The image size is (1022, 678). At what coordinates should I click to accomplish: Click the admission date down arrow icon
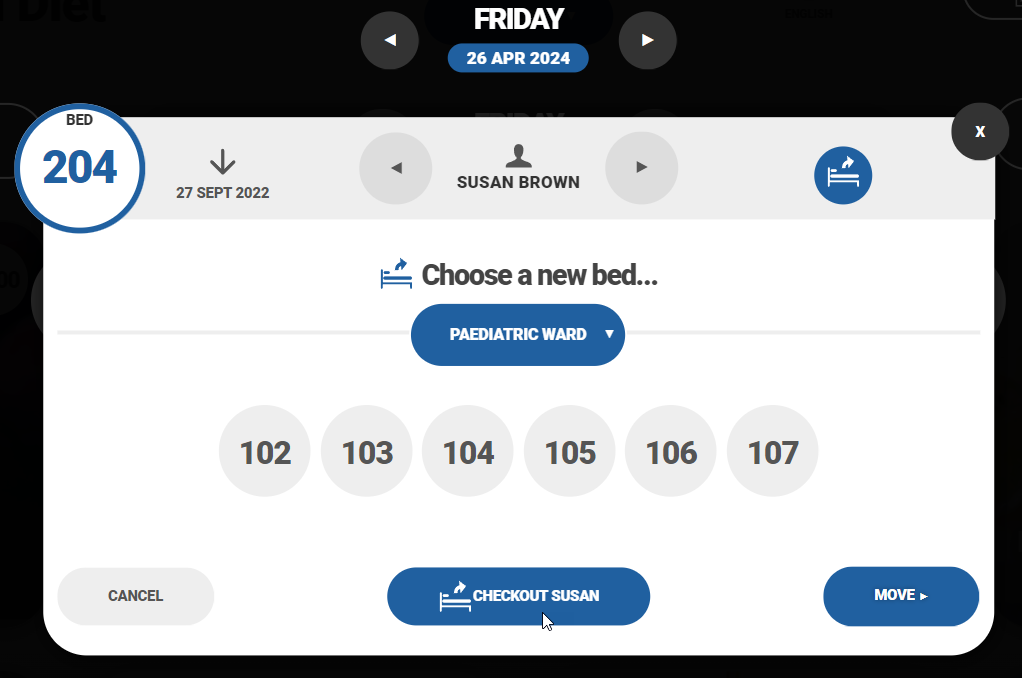pos(222,163)
